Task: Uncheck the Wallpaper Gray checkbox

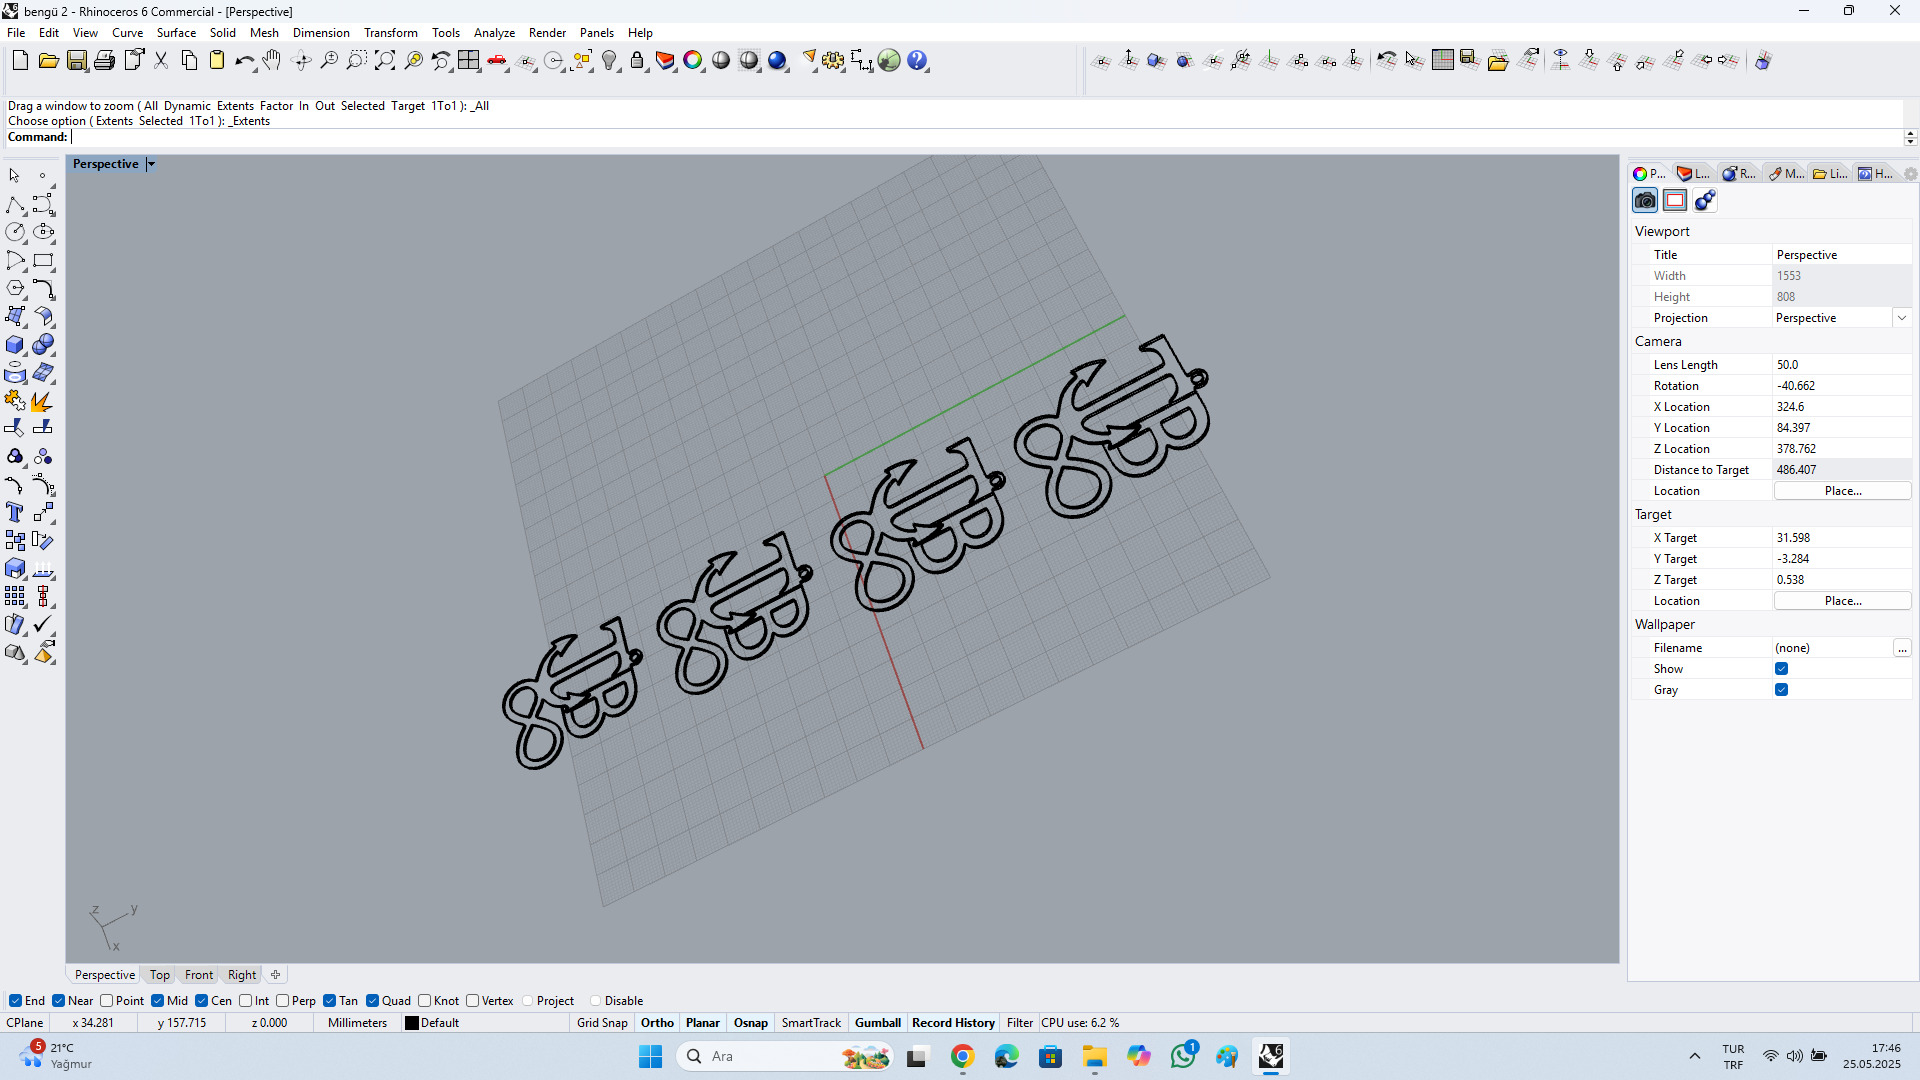Action: (x=1781, y=690)
